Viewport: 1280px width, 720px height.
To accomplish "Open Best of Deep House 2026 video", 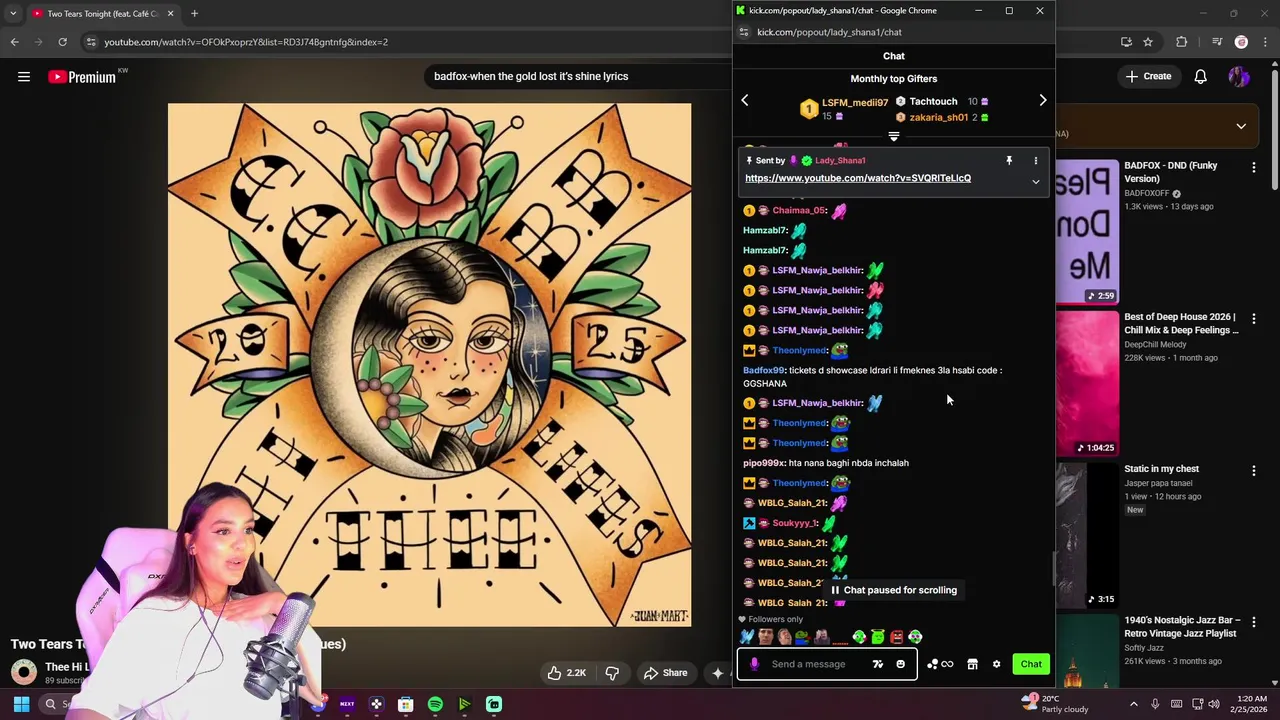I will (1181, 323).
